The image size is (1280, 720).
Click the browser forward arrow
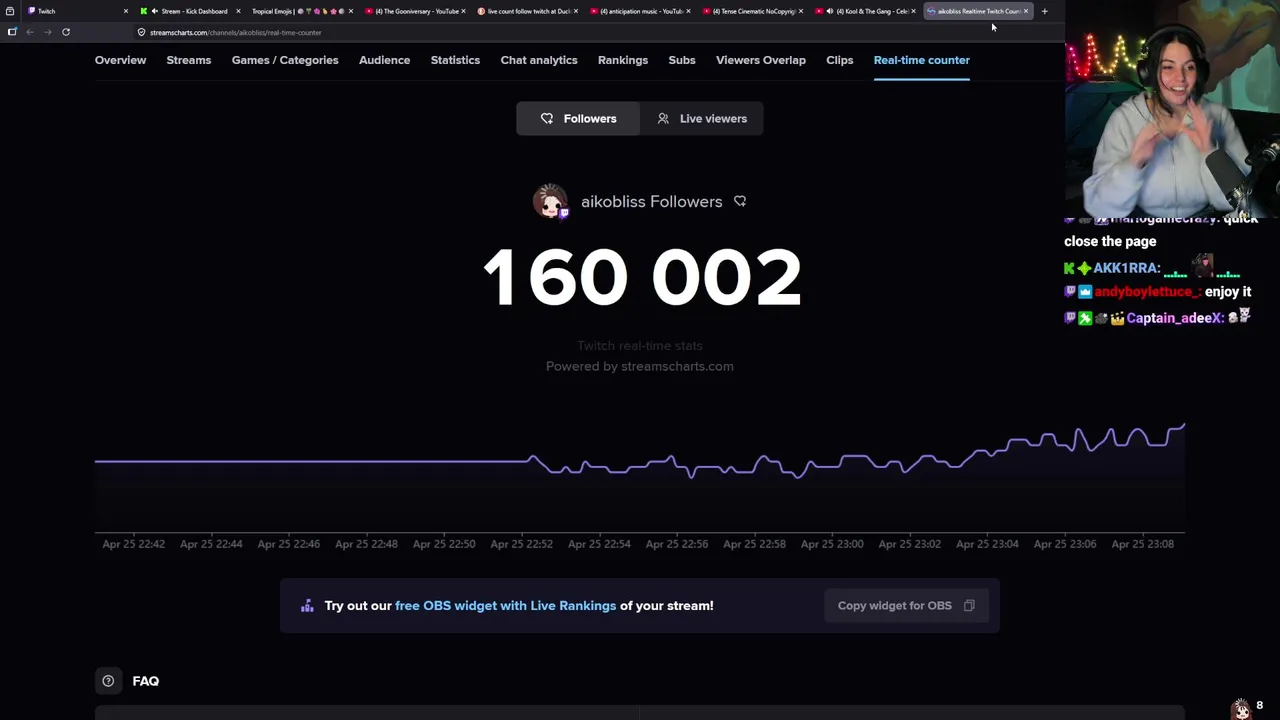[47, 32]
